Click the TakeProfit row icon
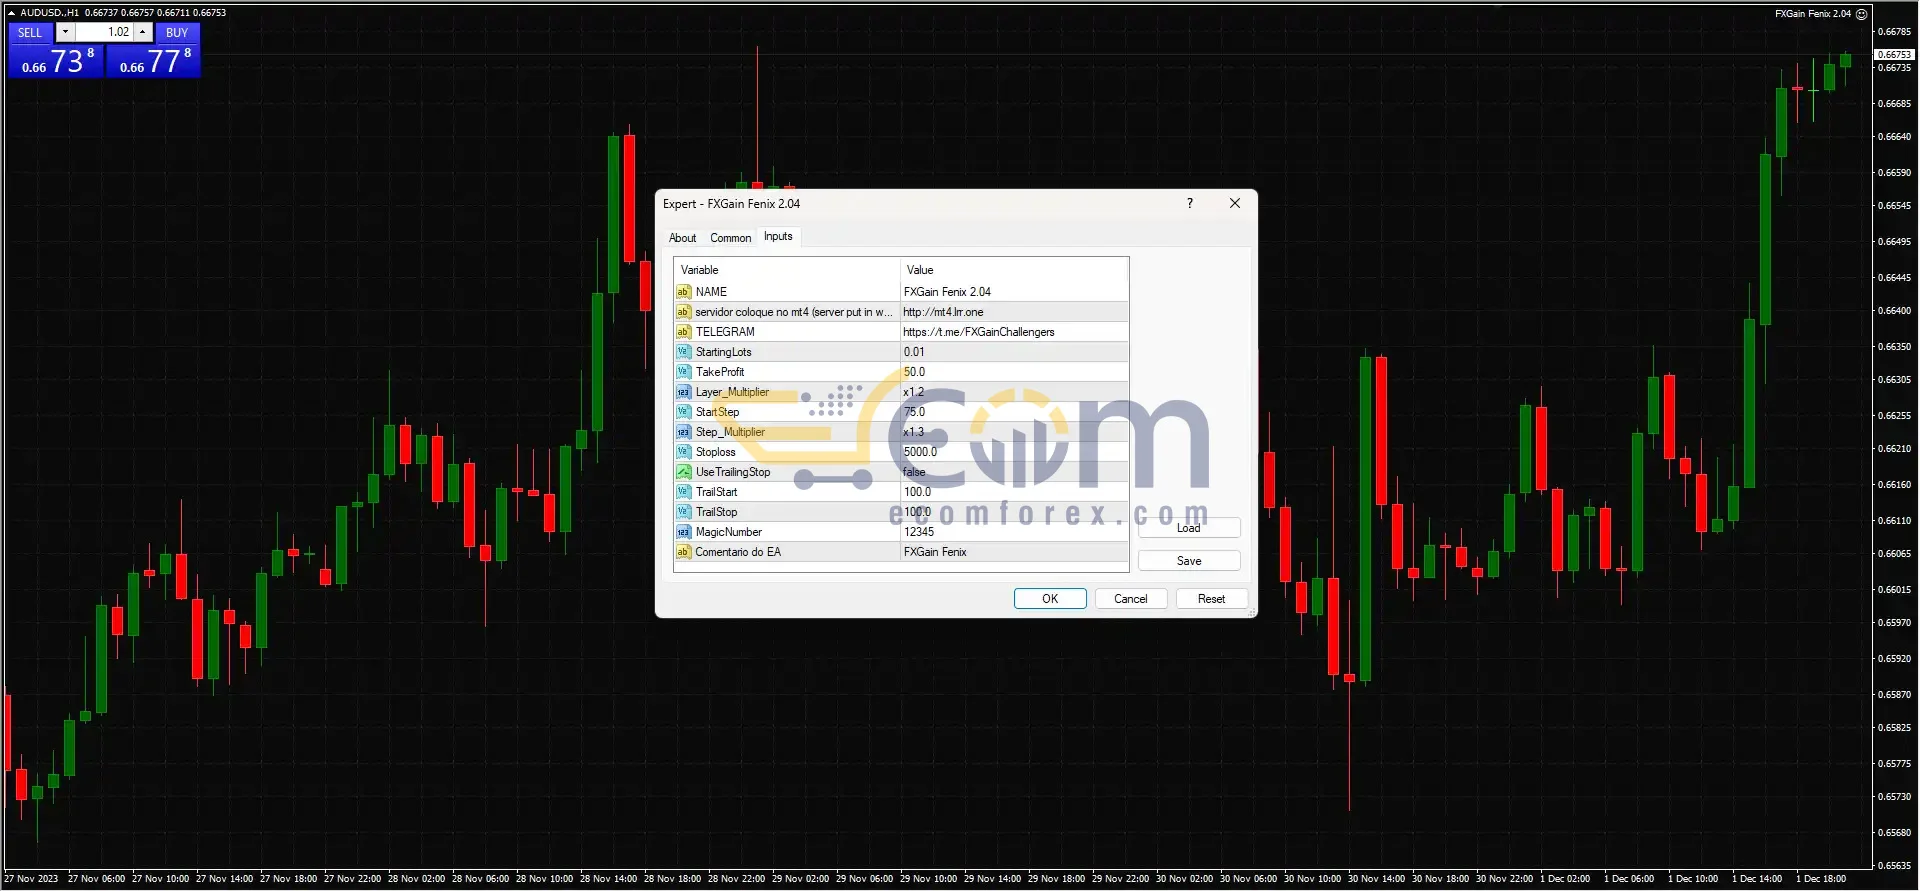The image size is (1920, 891). [684, 372]
